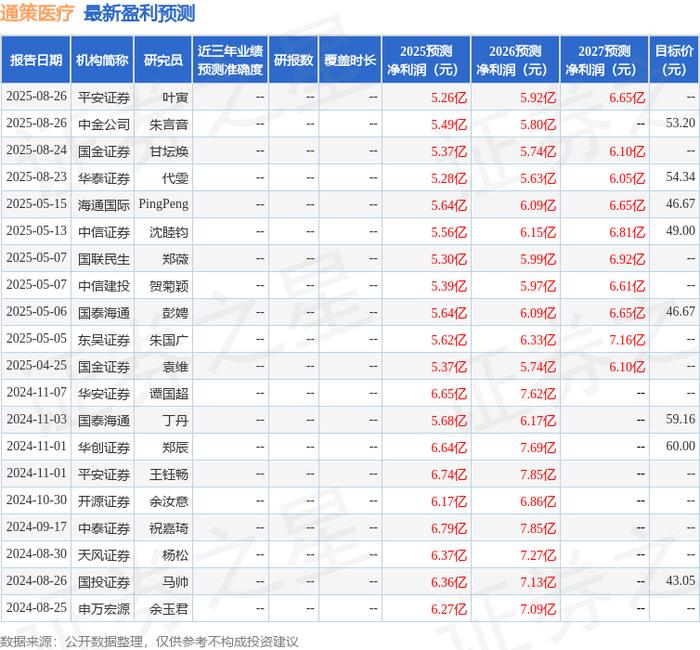Click 5.49亿 forecast value

point(449,125)
